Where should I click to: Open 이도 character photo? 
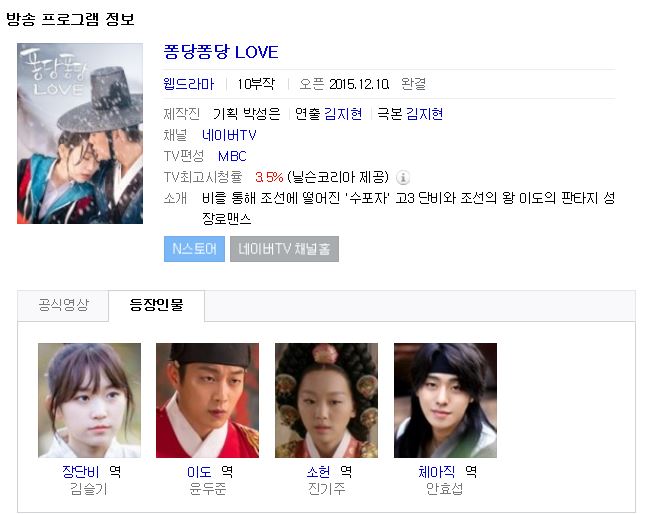click(x=207, y=400)
